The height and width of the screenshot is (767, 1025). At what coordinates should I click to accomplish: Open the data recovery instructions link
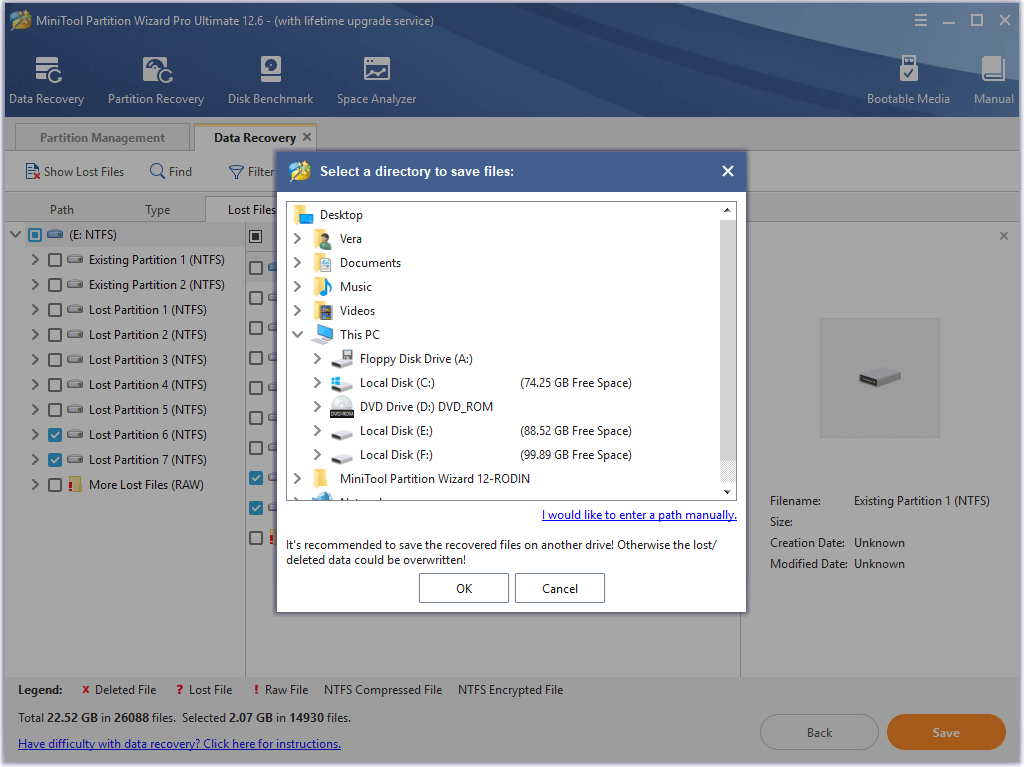point(179,744)
